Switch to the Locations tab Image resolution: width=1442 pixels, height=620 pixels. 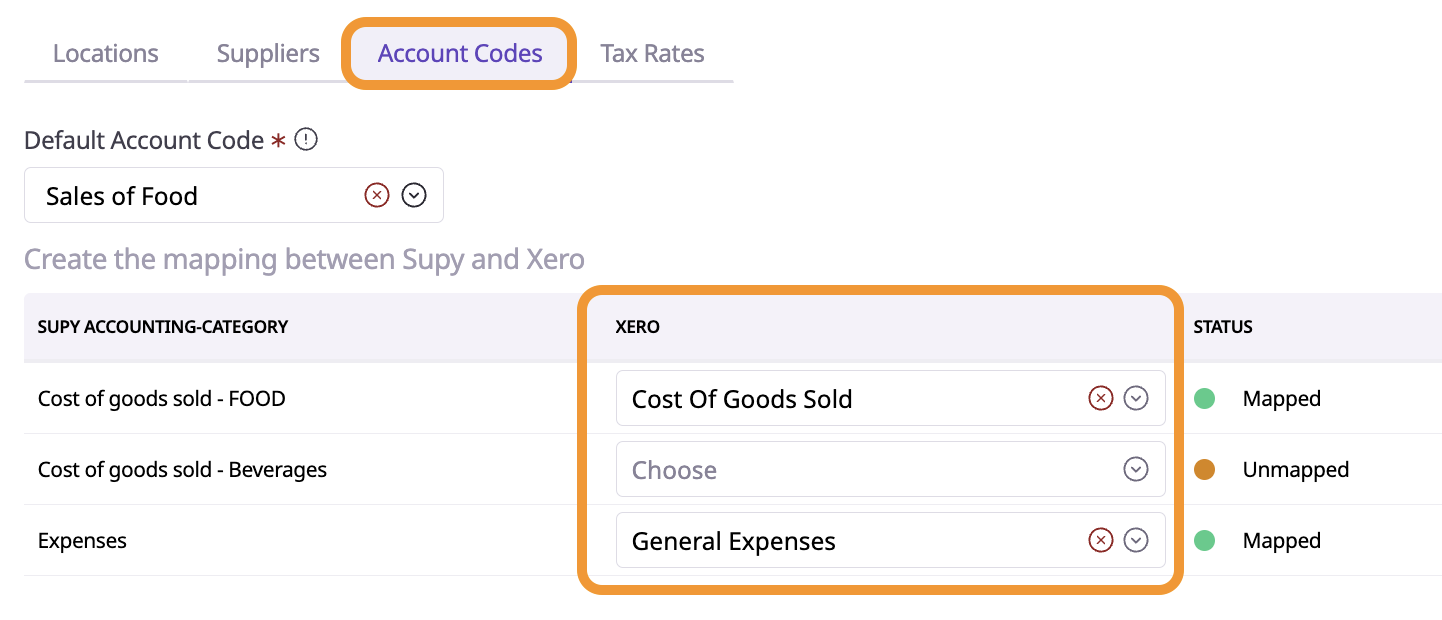pyautogui.click(x=105, y=53)
